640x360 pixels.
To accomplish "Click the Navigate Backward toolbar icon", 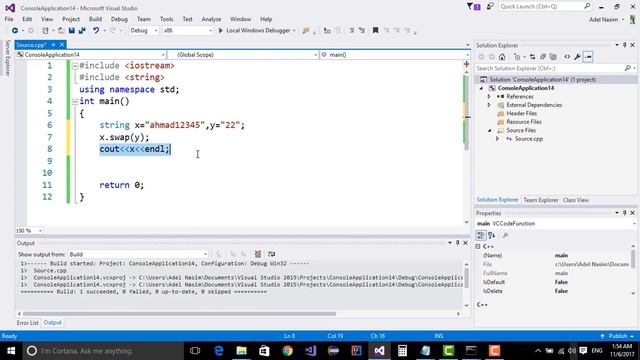I will click(x=15, y=31).
